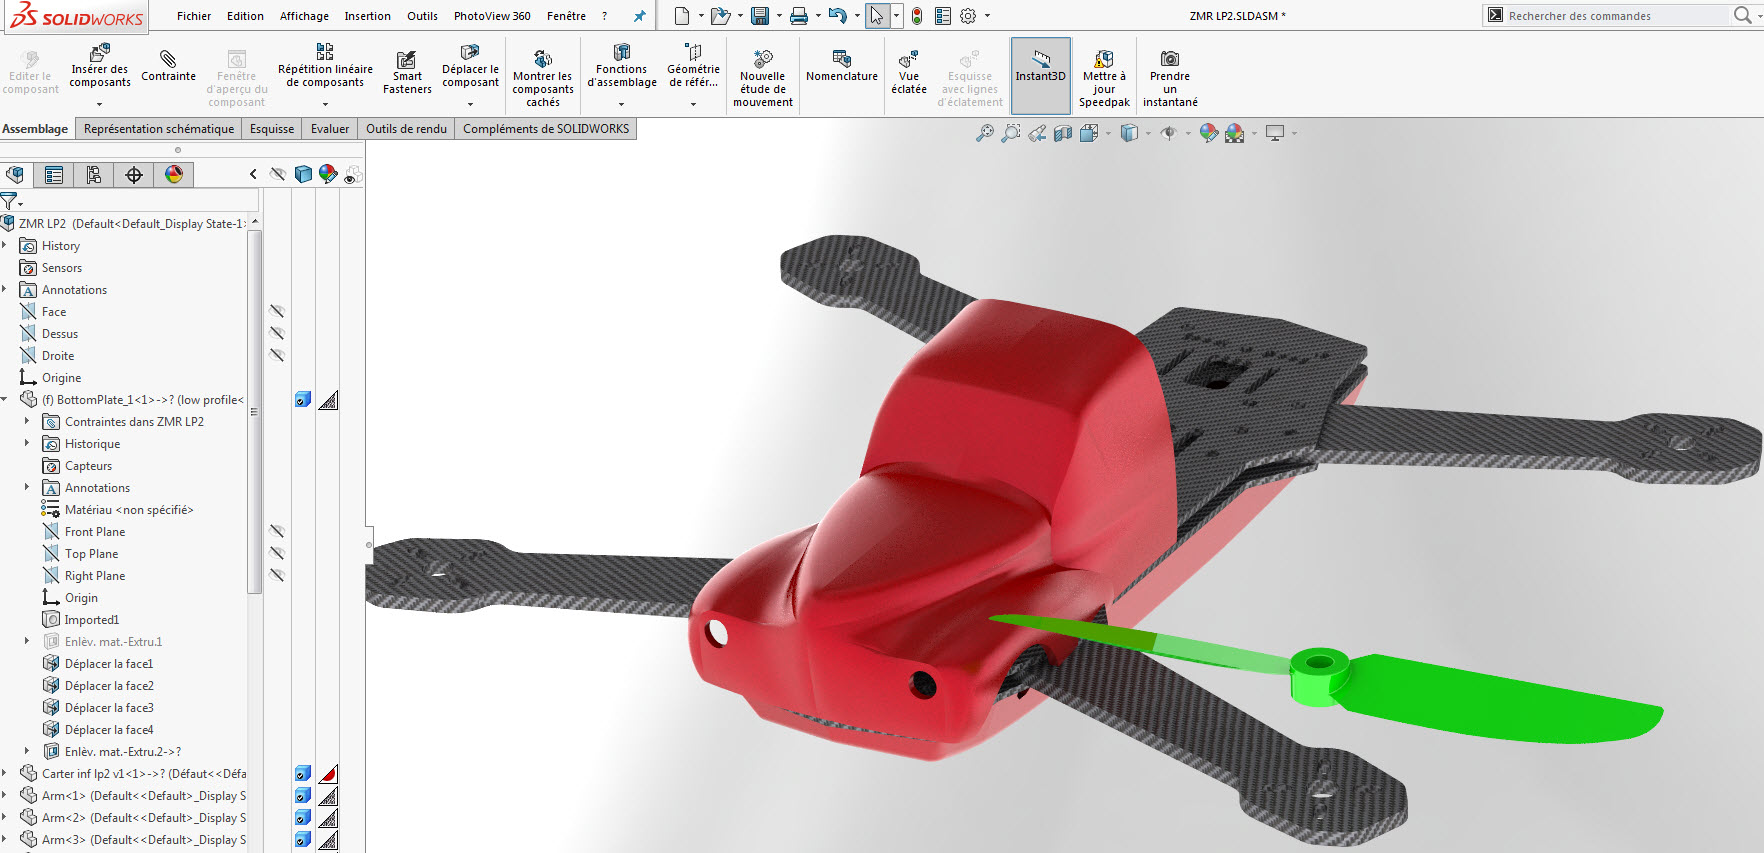
Task: Click the Vue éclatée exploded view icon
Action: [x=908, y=59]
